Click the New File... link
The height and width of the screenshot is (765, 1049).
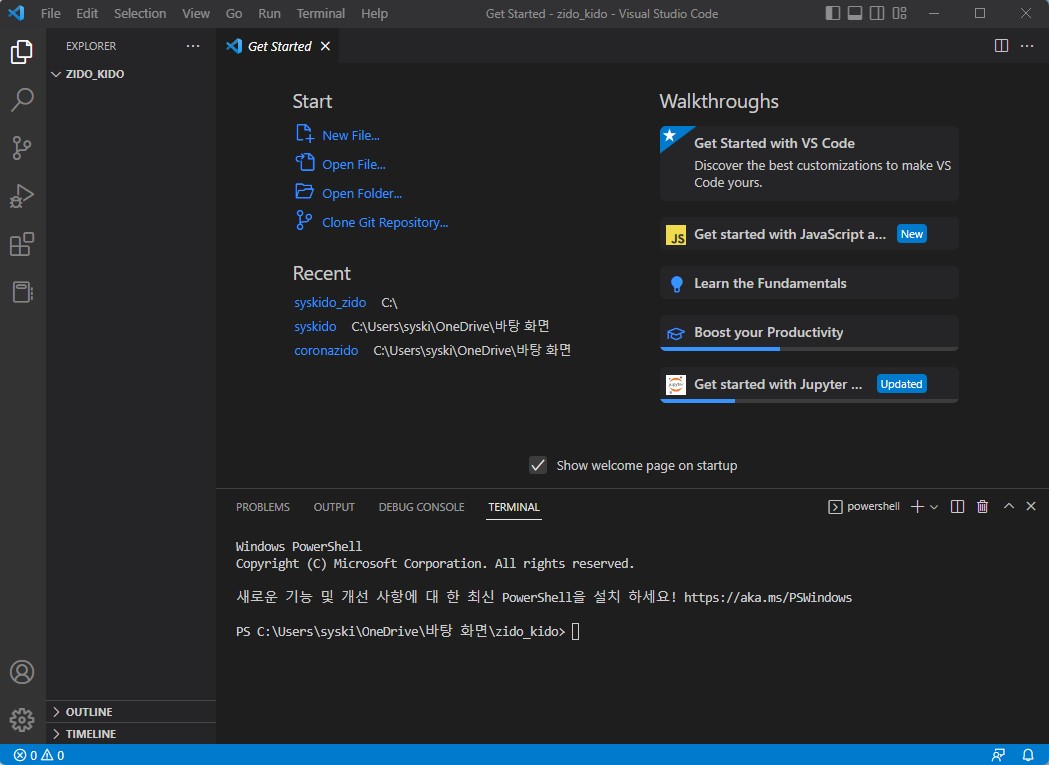351,135
